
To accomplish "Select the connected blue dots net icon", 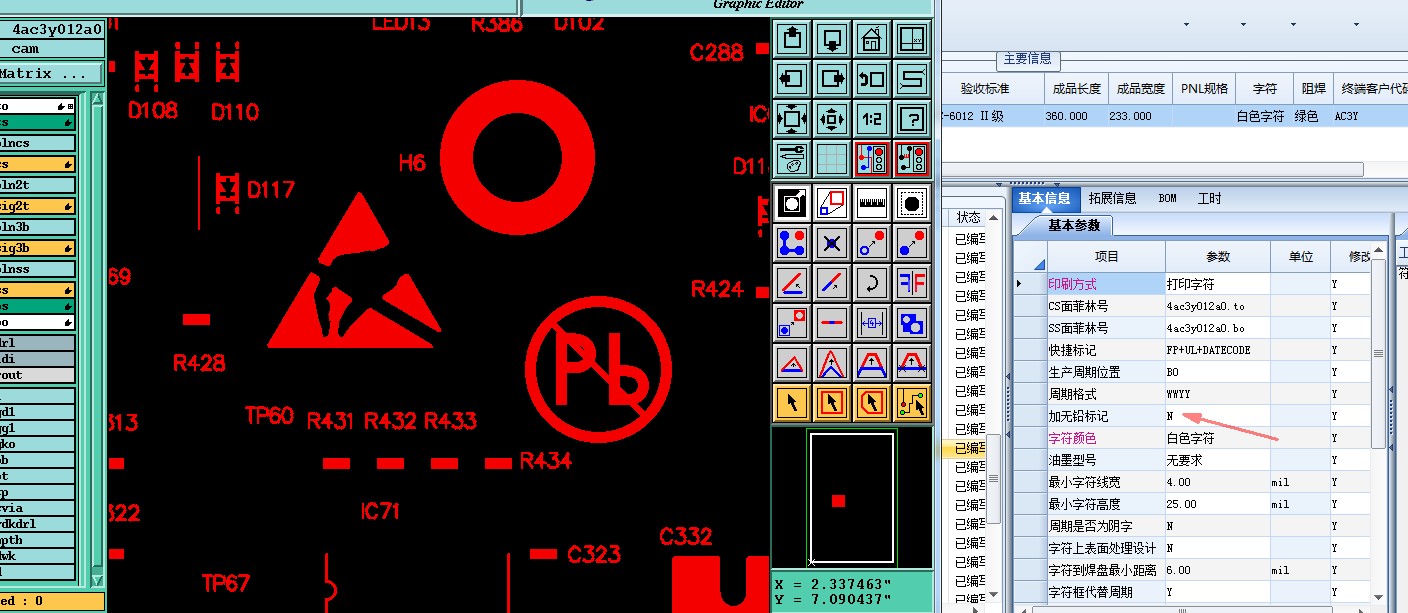I will (792, 243).
